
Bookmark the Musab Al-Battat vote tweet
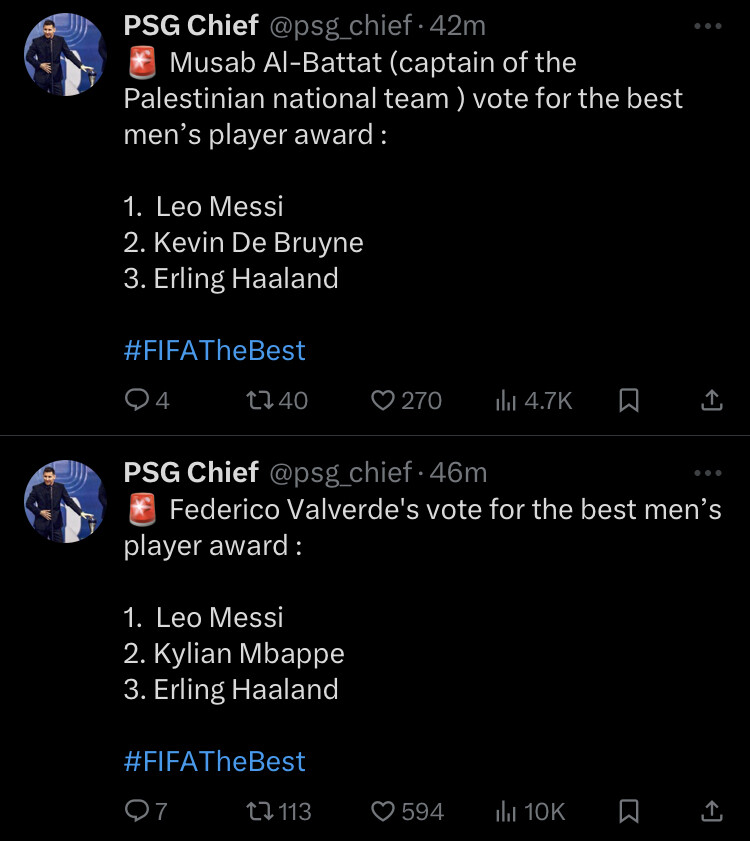(x=629, y=400)
